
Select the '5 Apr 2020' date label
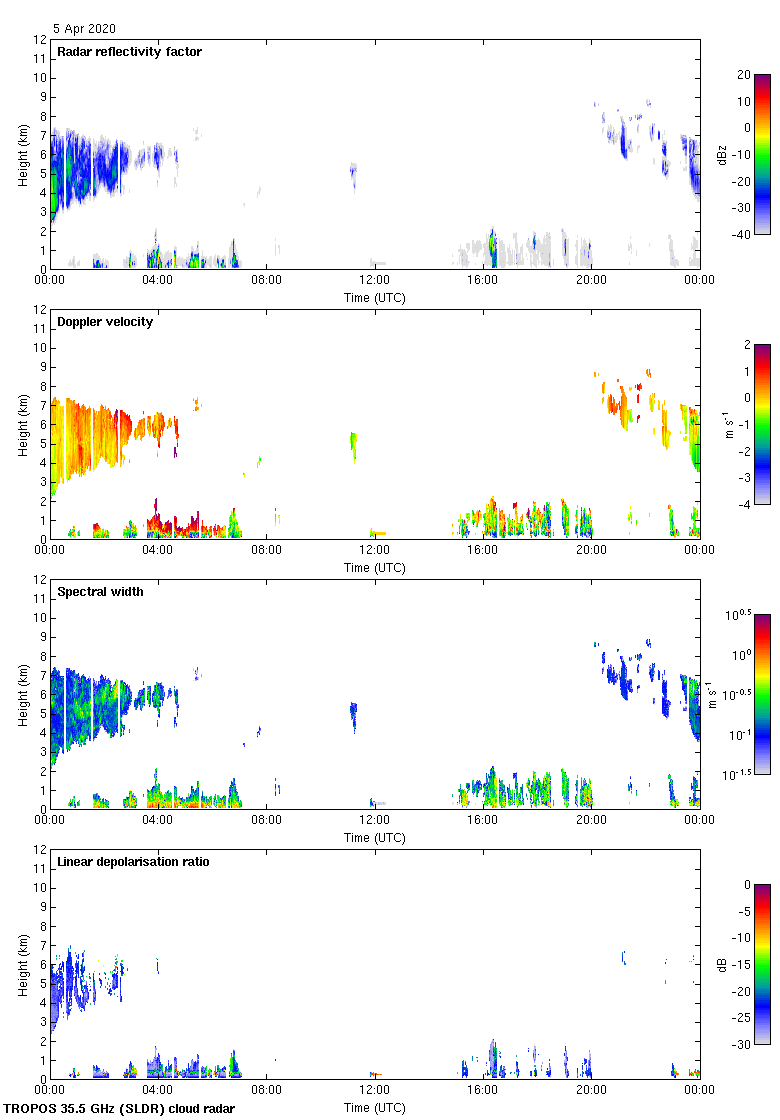coord(84,29)
